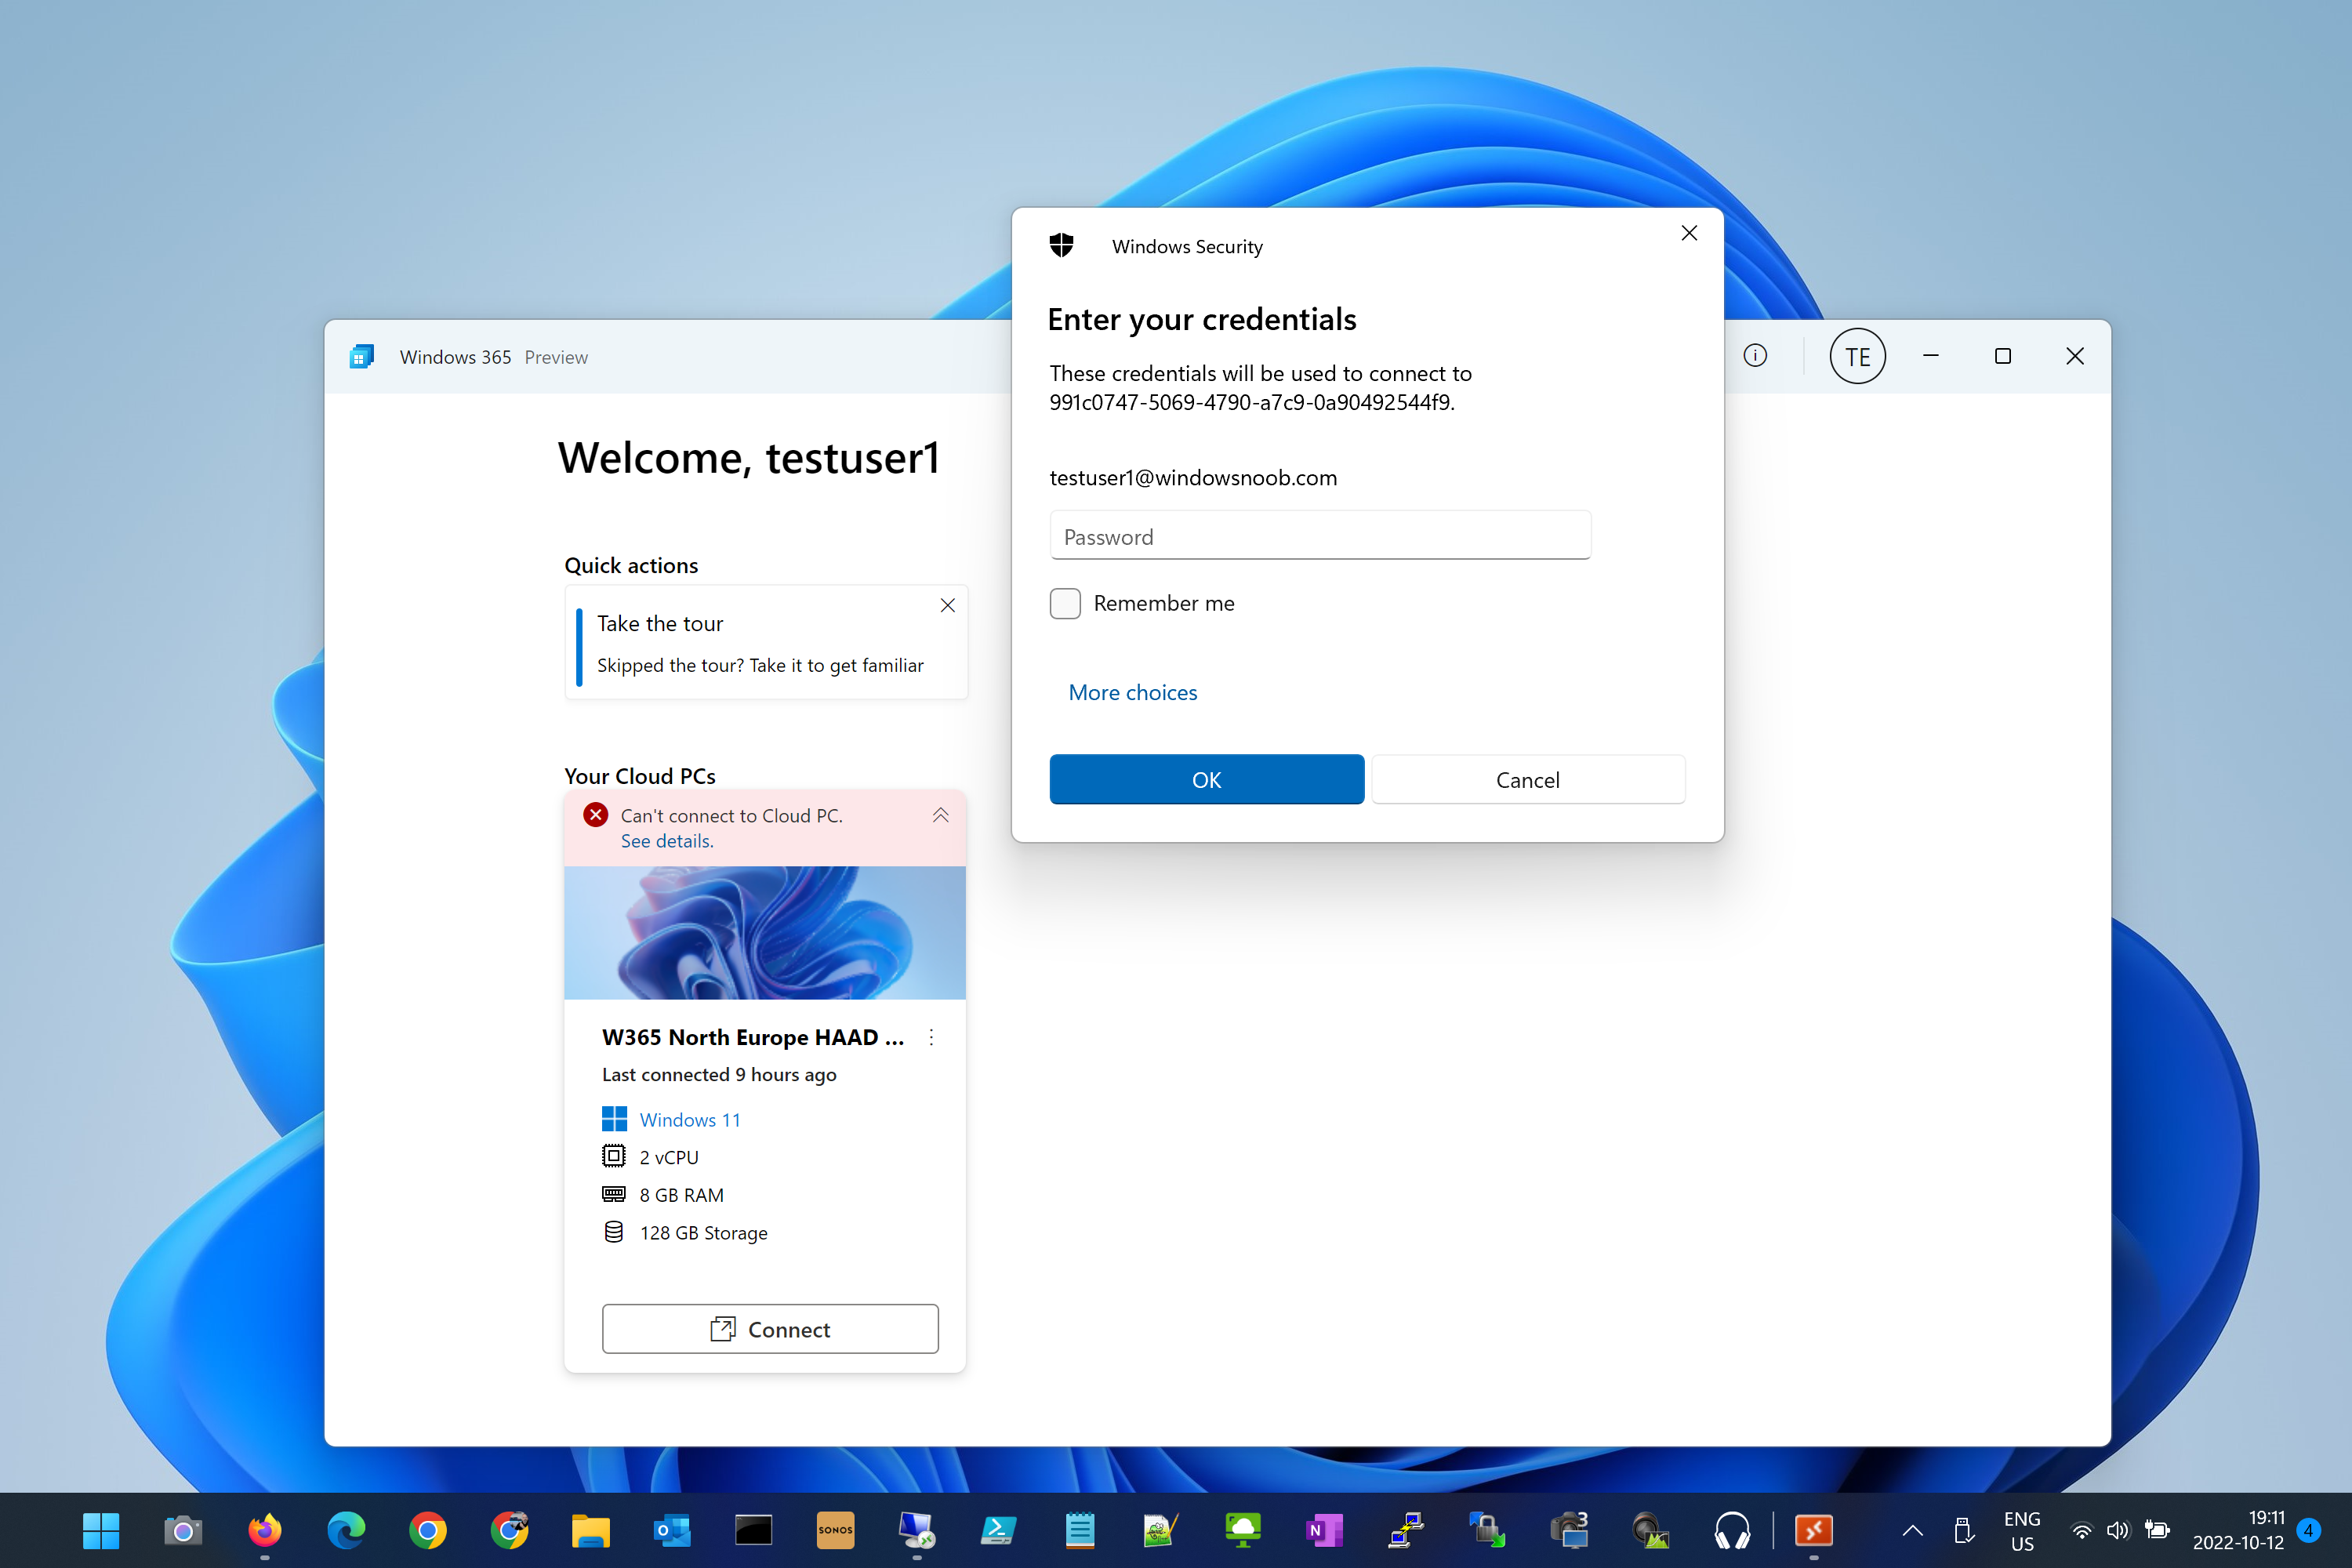Open the volume control in system tray
This screenshot has width=2352, height=1568.
(x=2118, y=1530)
